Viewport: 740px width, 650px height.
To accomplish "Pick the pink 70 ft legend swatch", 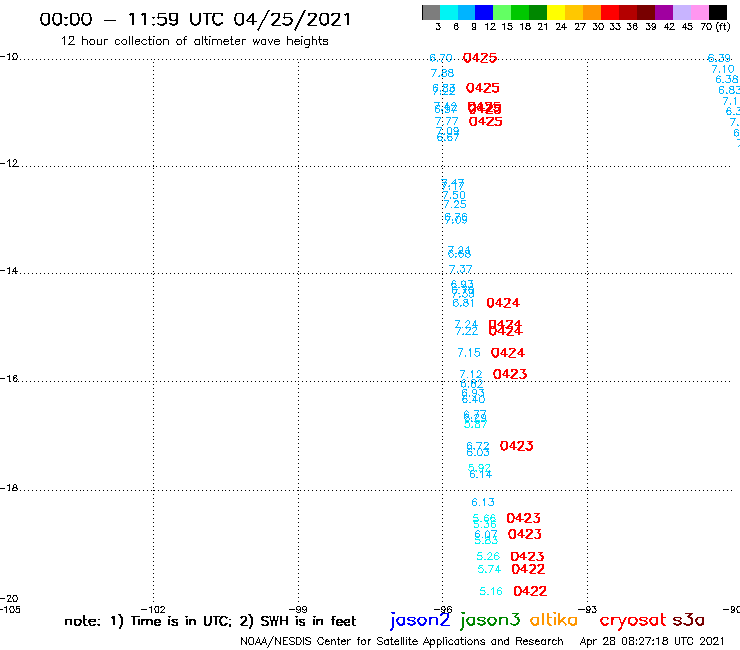I will [x=699, y=12].
